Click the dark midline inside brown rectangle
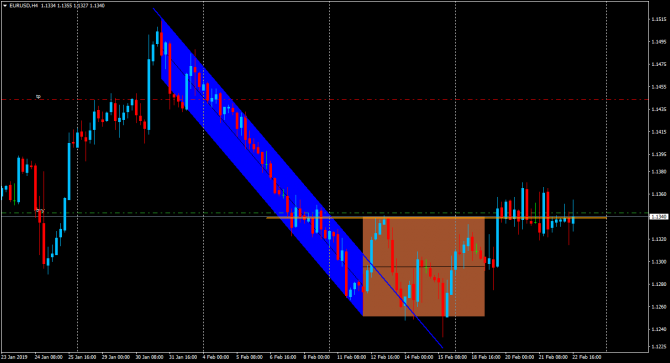This screenshot has width=670, height=363. (x=423, y=267)
